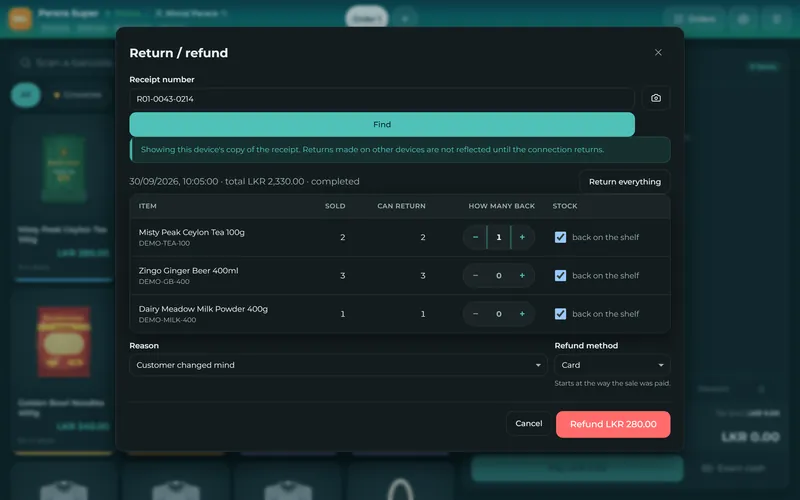This screenshot has height=500, width=800.
Task: Uncheck back on the shelf for Dairy Meadow Milk
Action: coord(560,314)
